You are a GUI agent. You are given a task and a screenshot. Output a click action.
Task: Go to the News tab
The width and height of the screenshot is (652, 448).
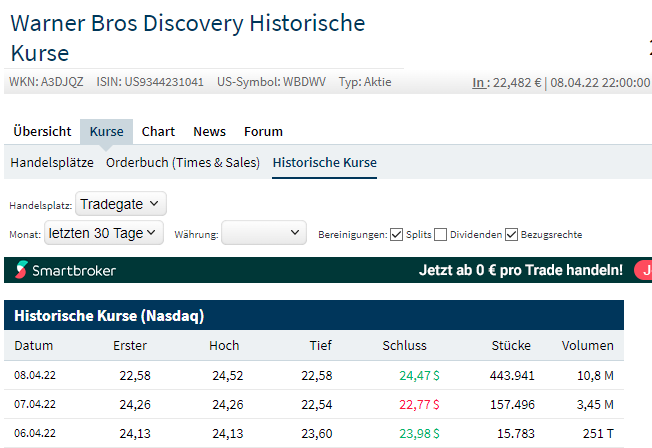[x=209, y=131]
